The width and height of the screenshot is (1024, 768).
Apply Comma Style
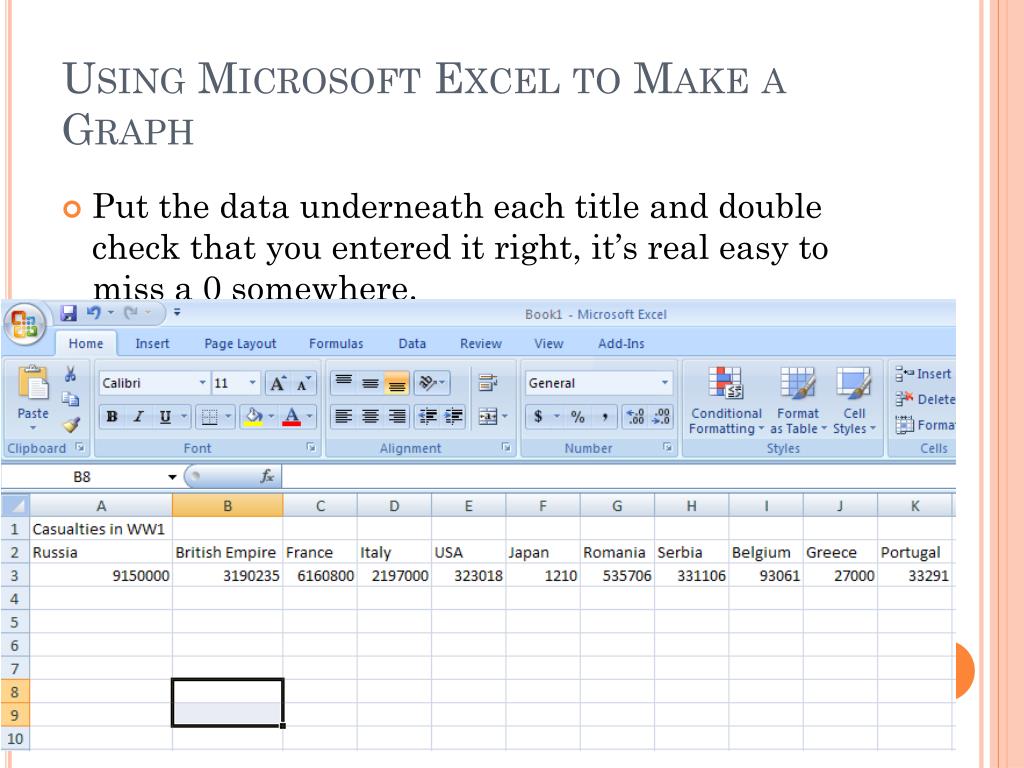[605, 416]
